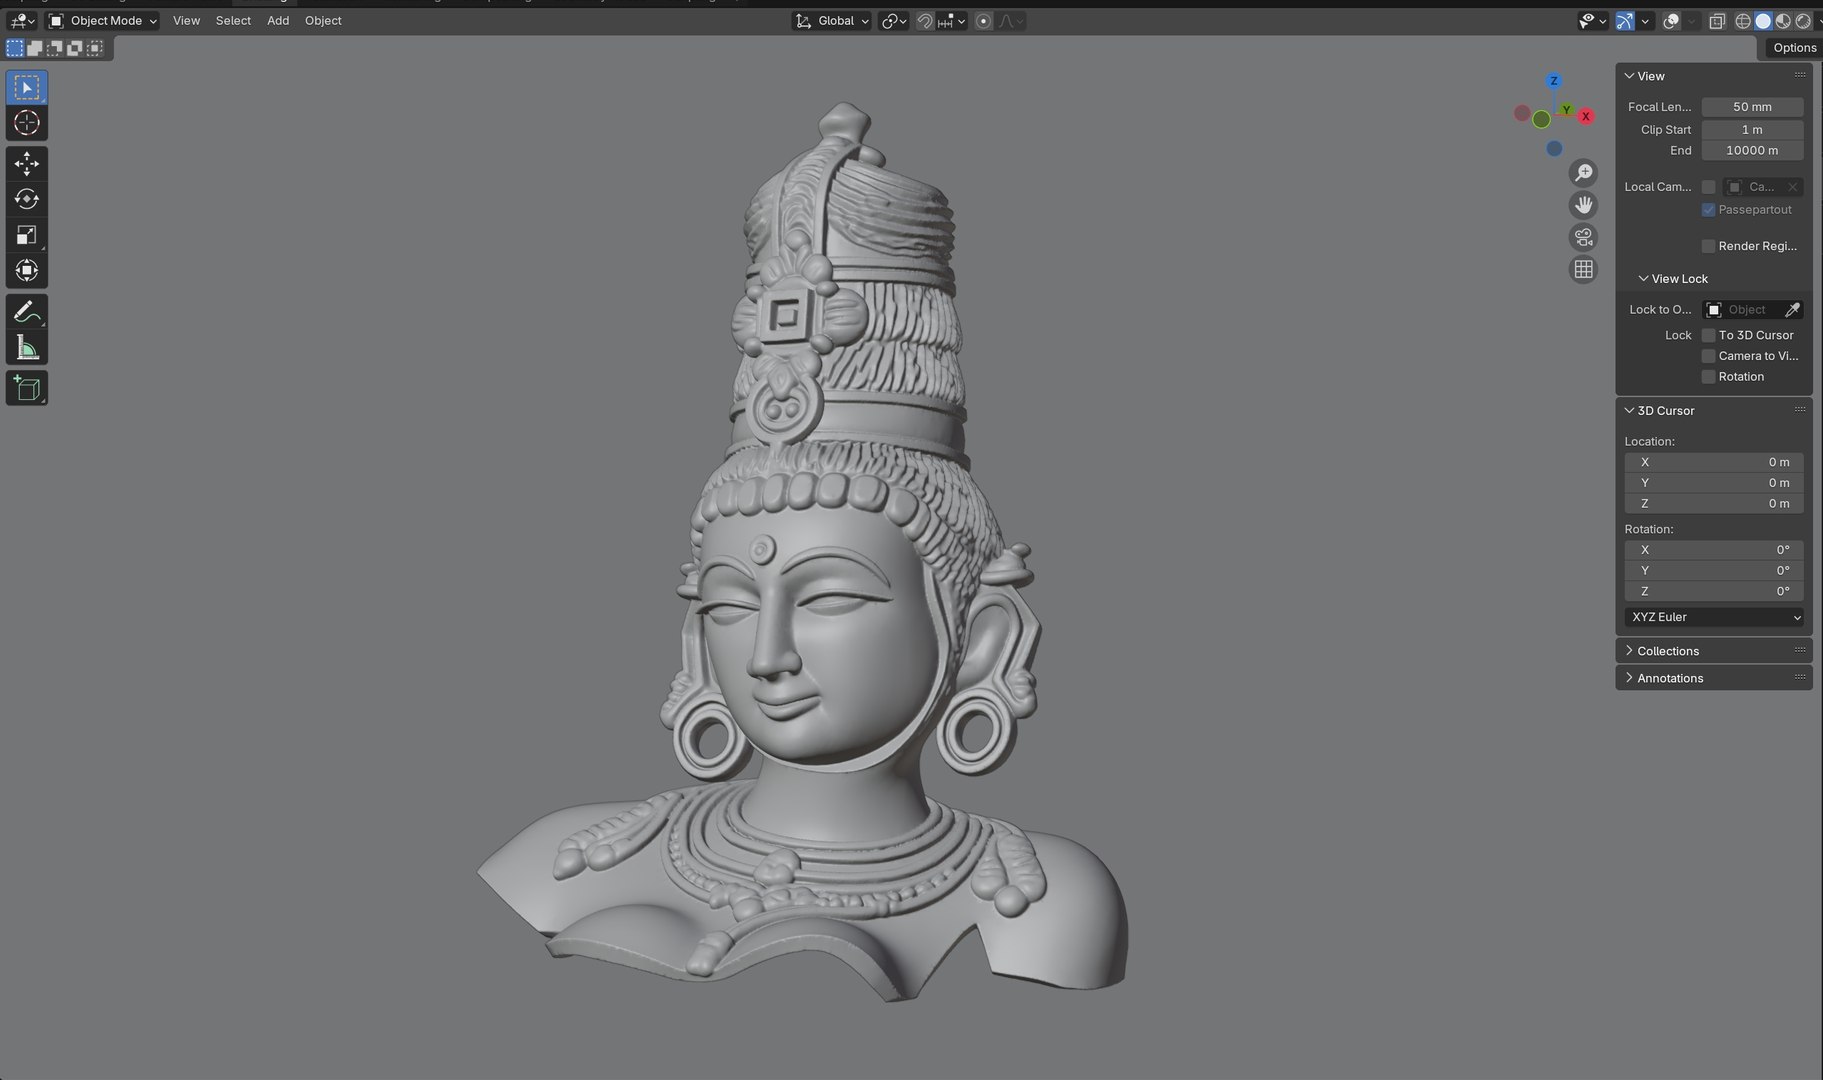Open the Object menu
The image size is (1823, 1080).
click(x=323, y=21)
